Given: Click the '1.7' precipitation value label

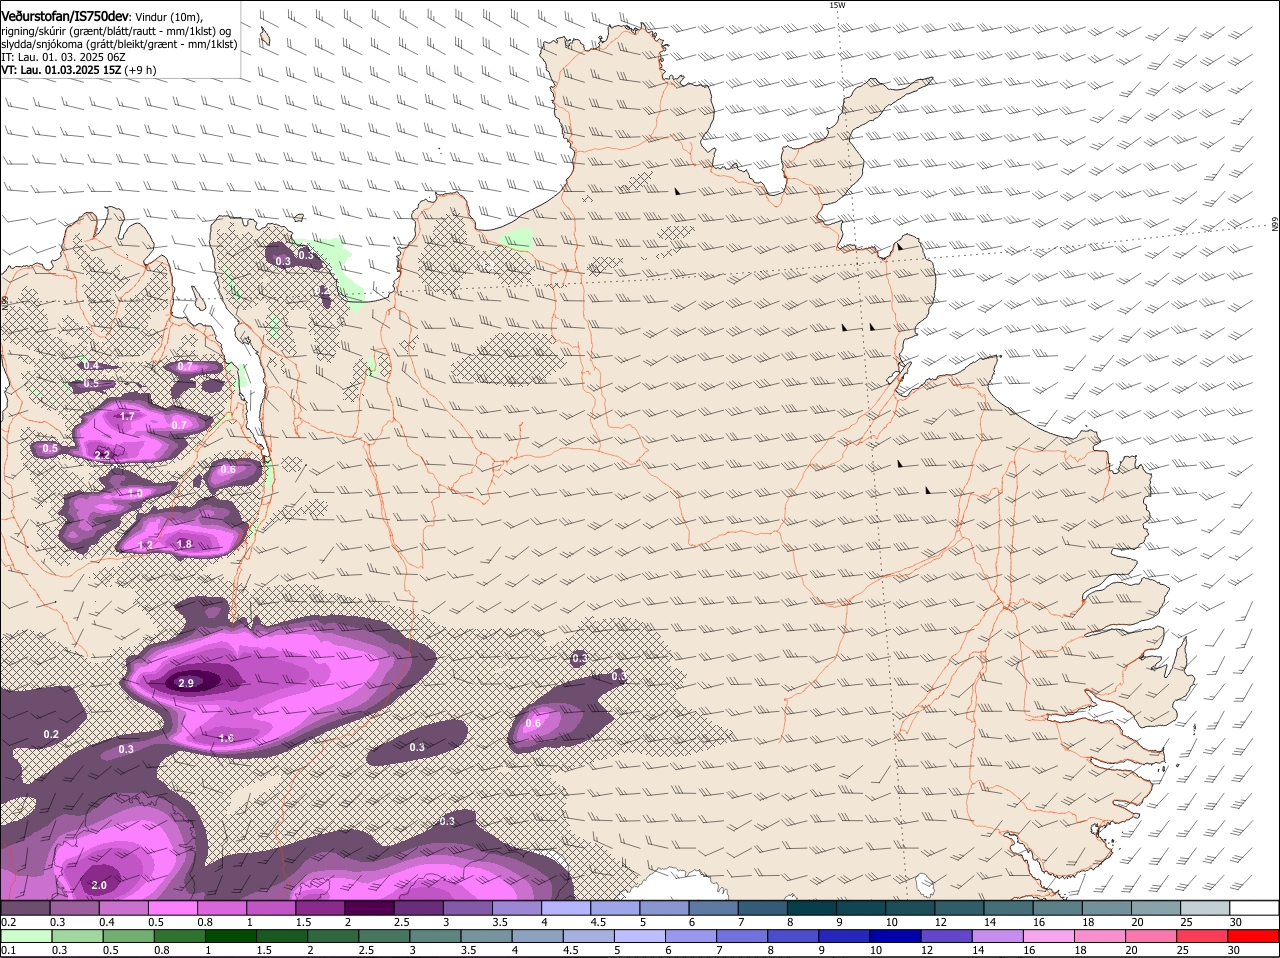Looking at the screenshot, I should click(x=127, y=416).
